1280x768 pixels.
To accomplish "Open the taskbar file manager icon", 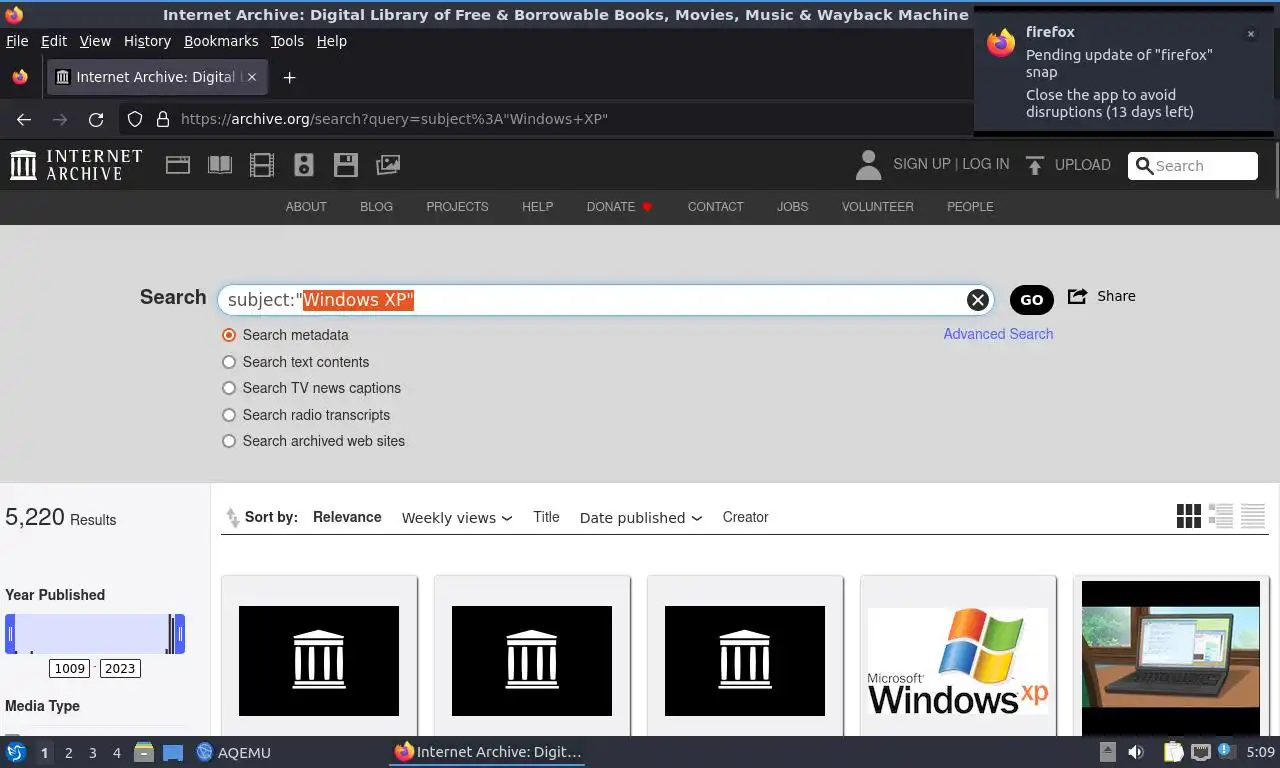I will (143, 752).
